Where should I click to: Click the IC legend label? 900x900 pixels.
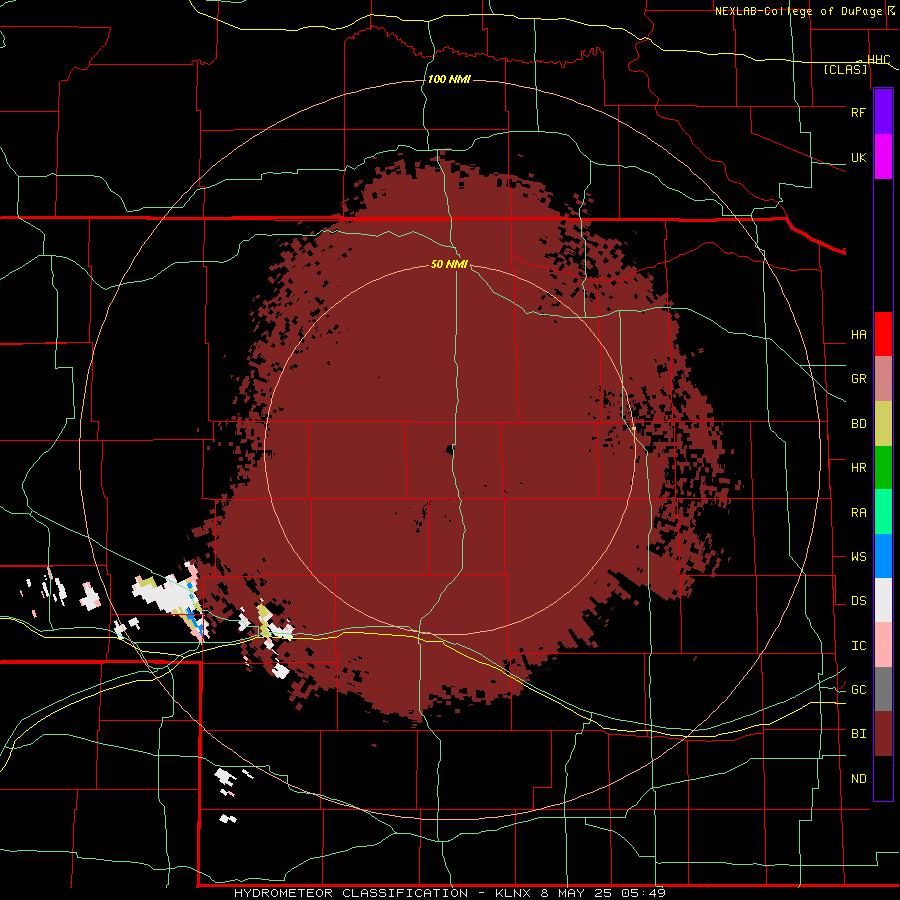pyautogui.click(x=858, y=646)
